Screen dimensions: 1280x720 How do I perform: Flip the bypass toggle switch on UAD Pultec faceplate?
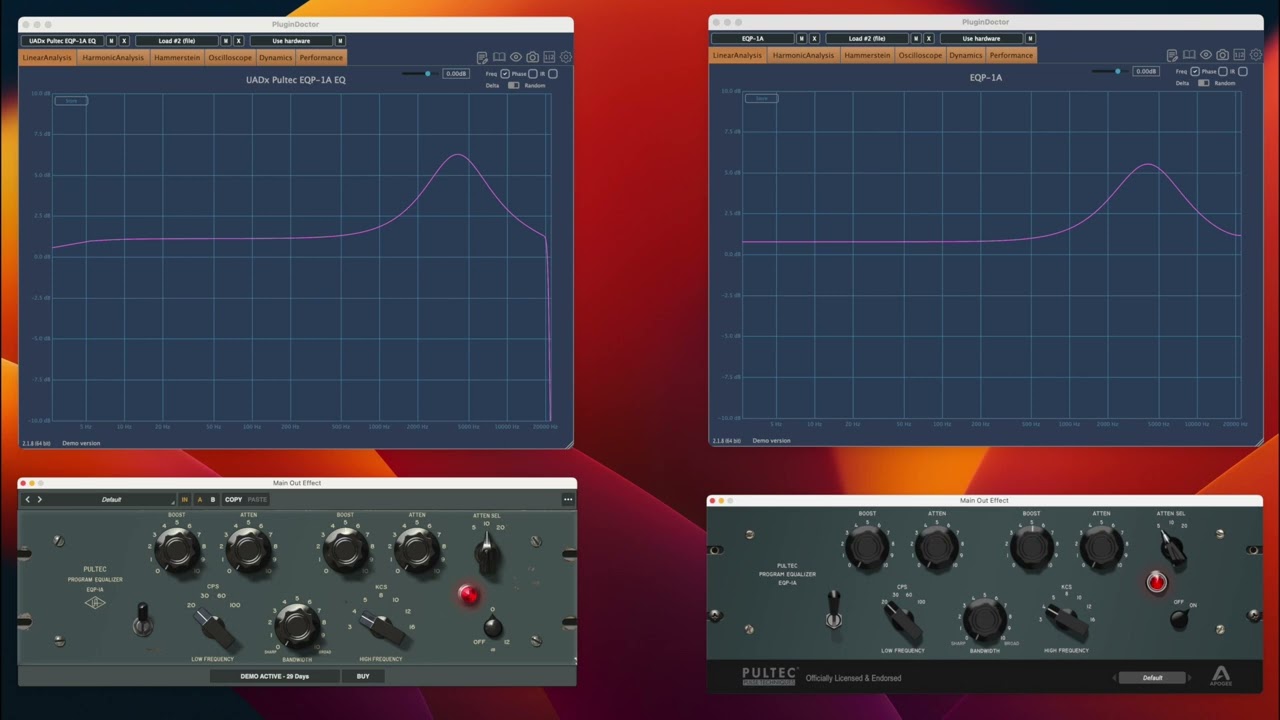coord(143,620)
